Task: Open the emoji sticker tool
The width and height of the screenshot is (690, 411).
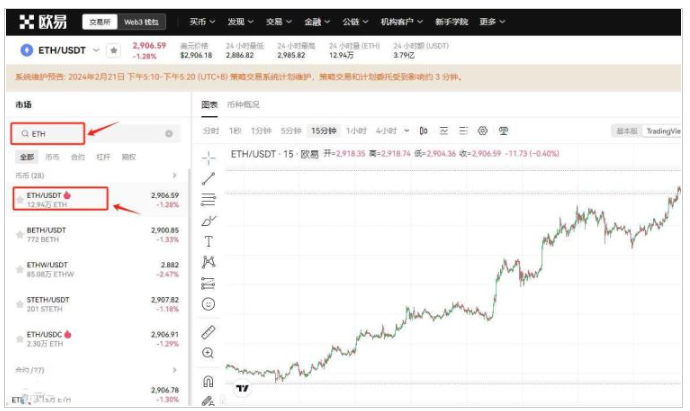Action: 208,303
